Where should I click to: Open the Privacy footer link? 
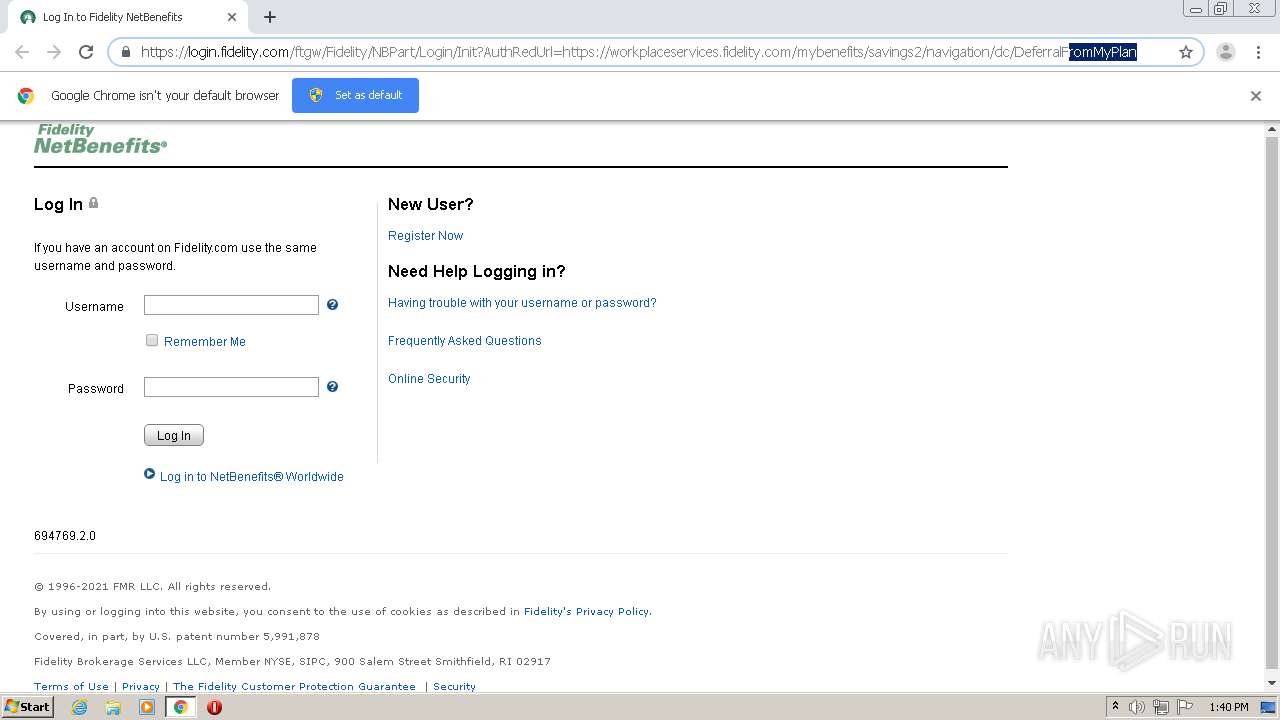(141, 687)
